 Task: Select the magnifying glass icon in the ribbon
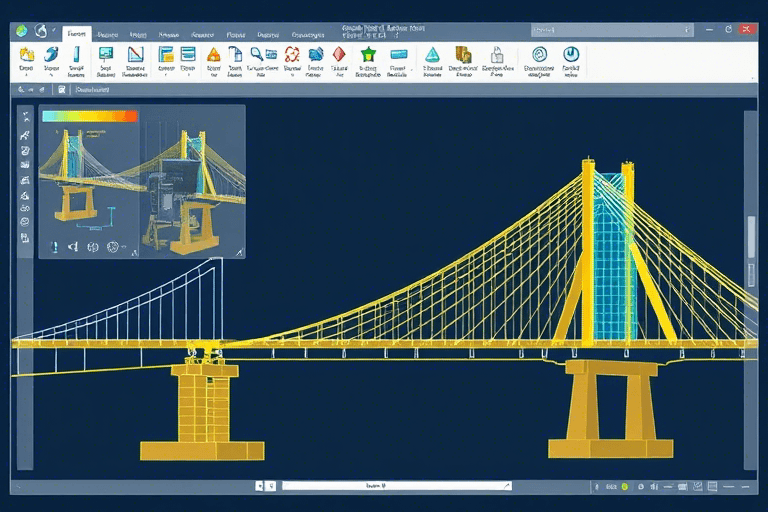click(x=258, y=55)
